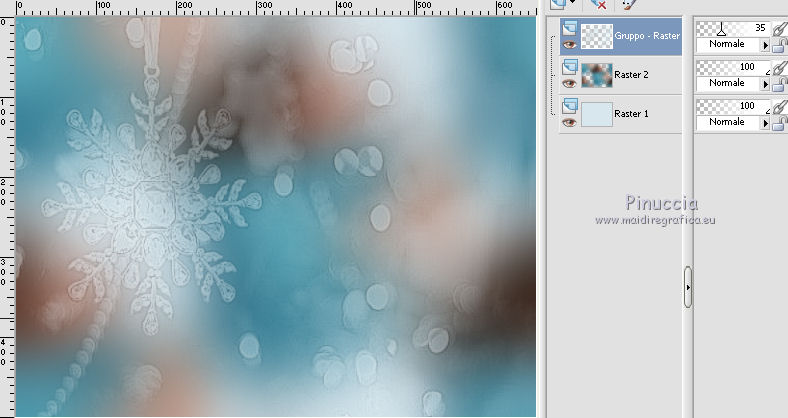Screen dimensions: 788x418
Task: Toggle link icon on Gruppo - Raster layer row
Action: [x=779, y=29]
